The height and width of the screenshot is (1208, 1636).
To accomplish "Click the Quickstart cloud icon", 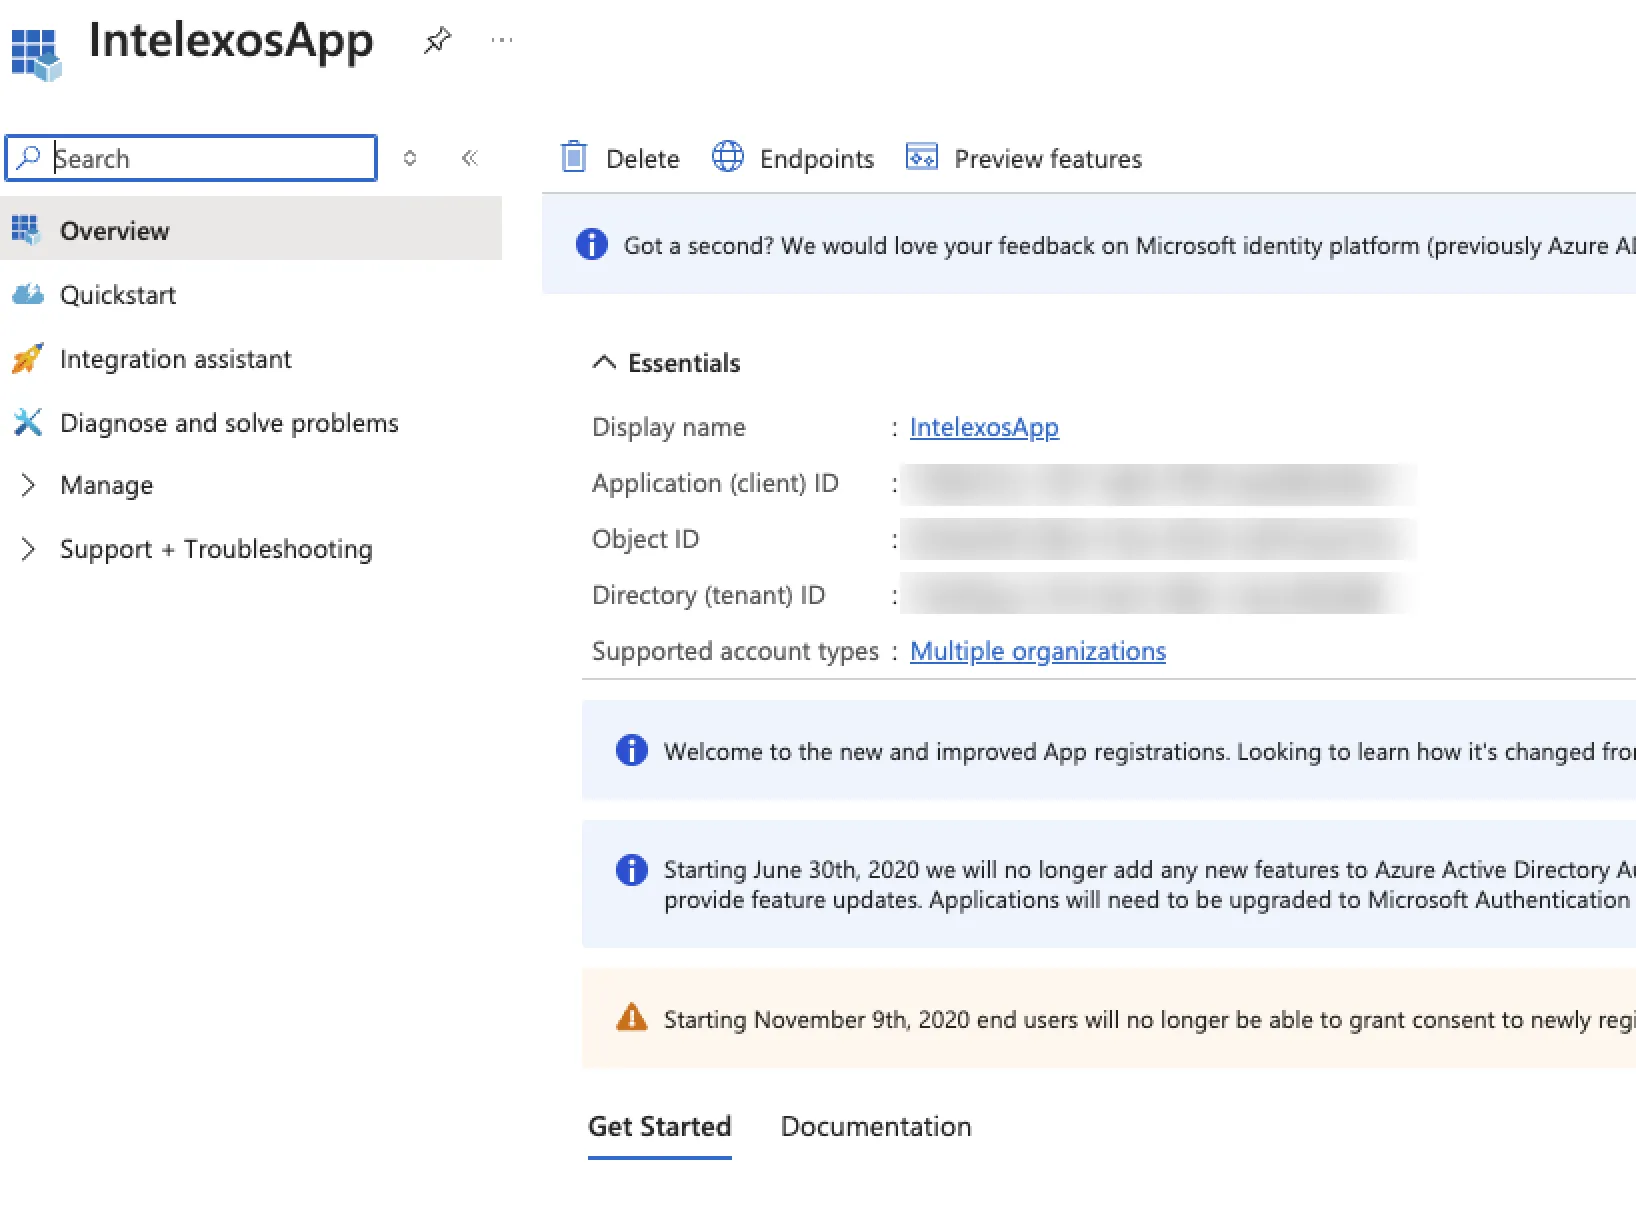I will point(28,294).
